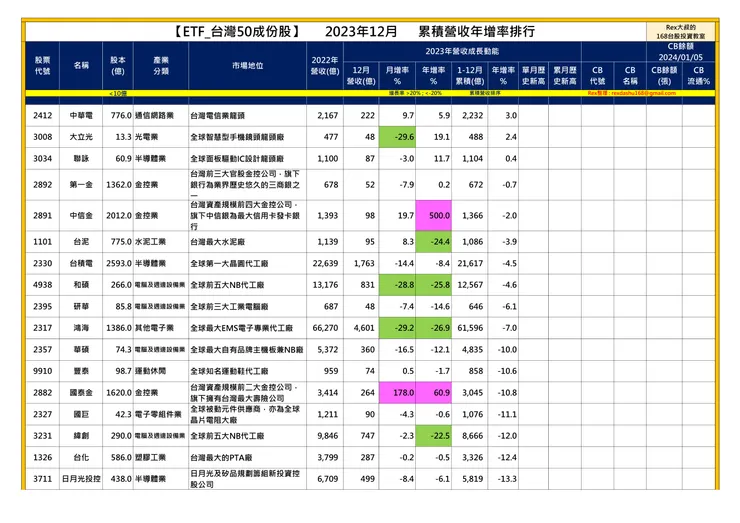Click the 22,639 revenue cell for 台積電
The width and height of the screenshot is (740, 523).
325,263
